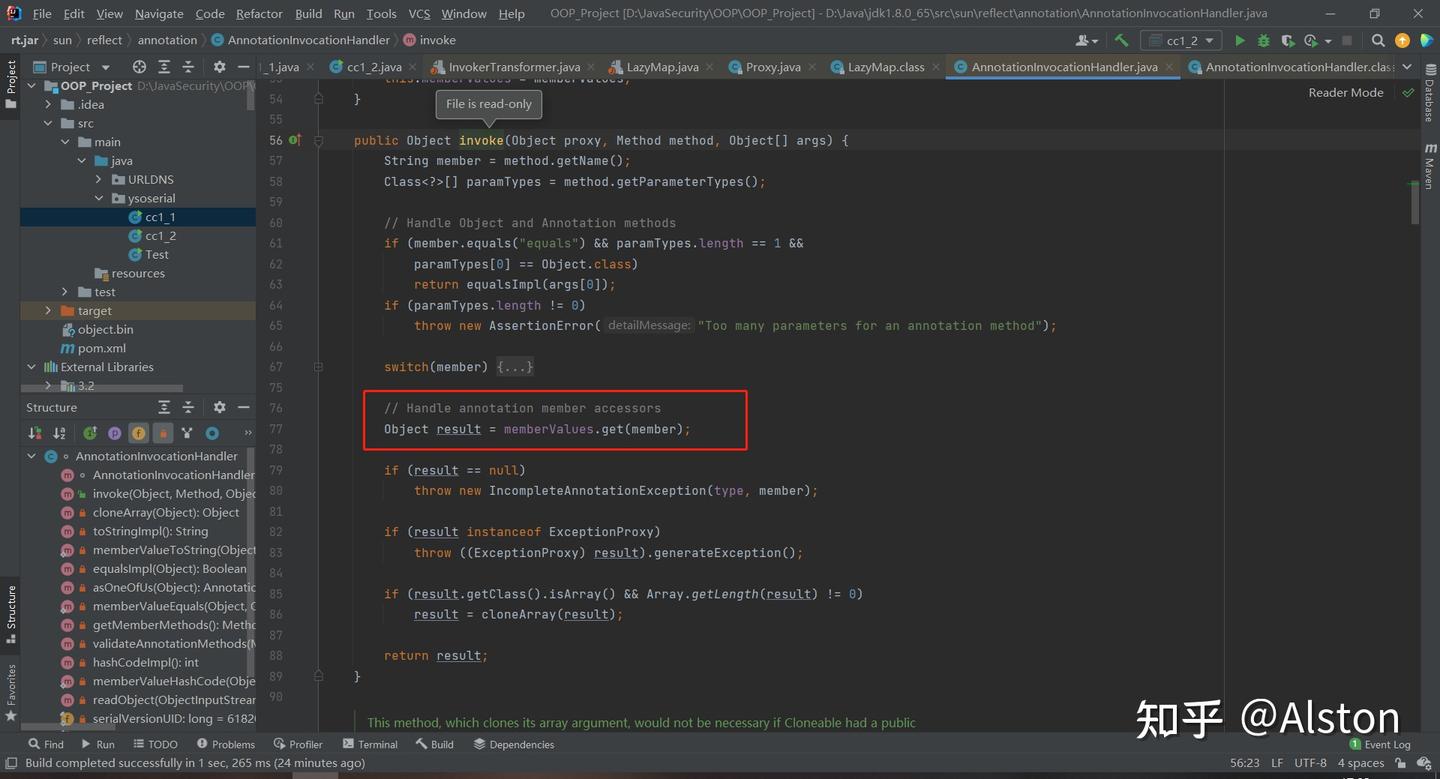Open the Problems tool window
Viewport: 1440px width, 779px height.
(226, 744)
